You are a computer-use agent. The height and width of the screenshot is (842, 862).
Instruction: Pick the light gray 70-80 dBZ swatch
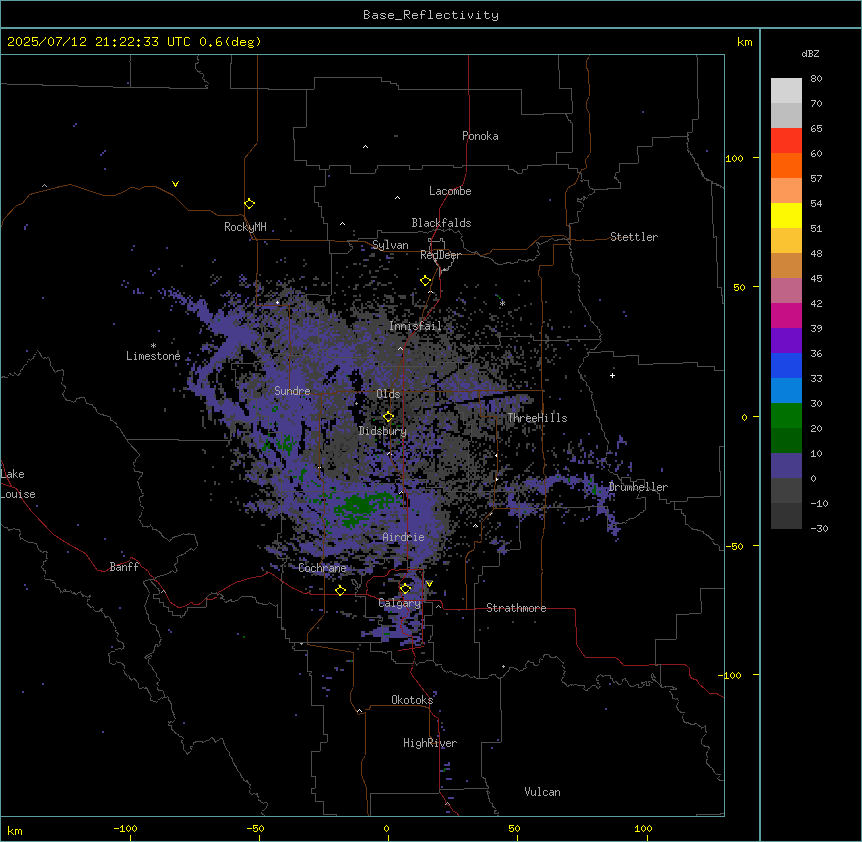click(x=786, y=91)
